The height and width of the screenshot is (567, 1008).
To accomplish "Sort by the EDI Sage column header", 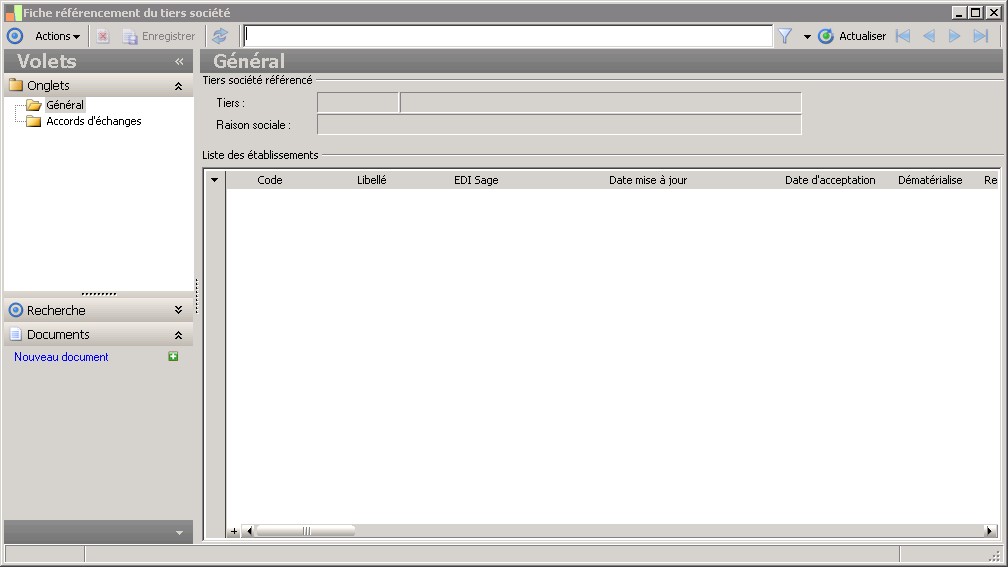I will tap(476, 180).
